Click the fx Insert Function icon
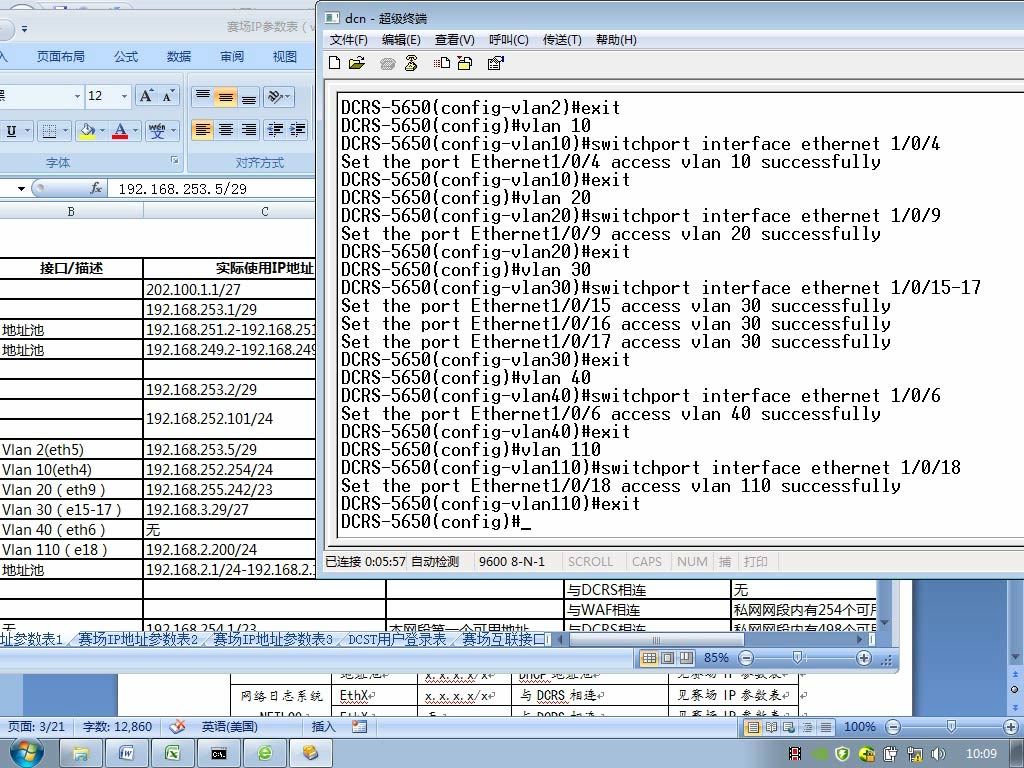Screen dimensions: 1024x768 click(96, 188)
